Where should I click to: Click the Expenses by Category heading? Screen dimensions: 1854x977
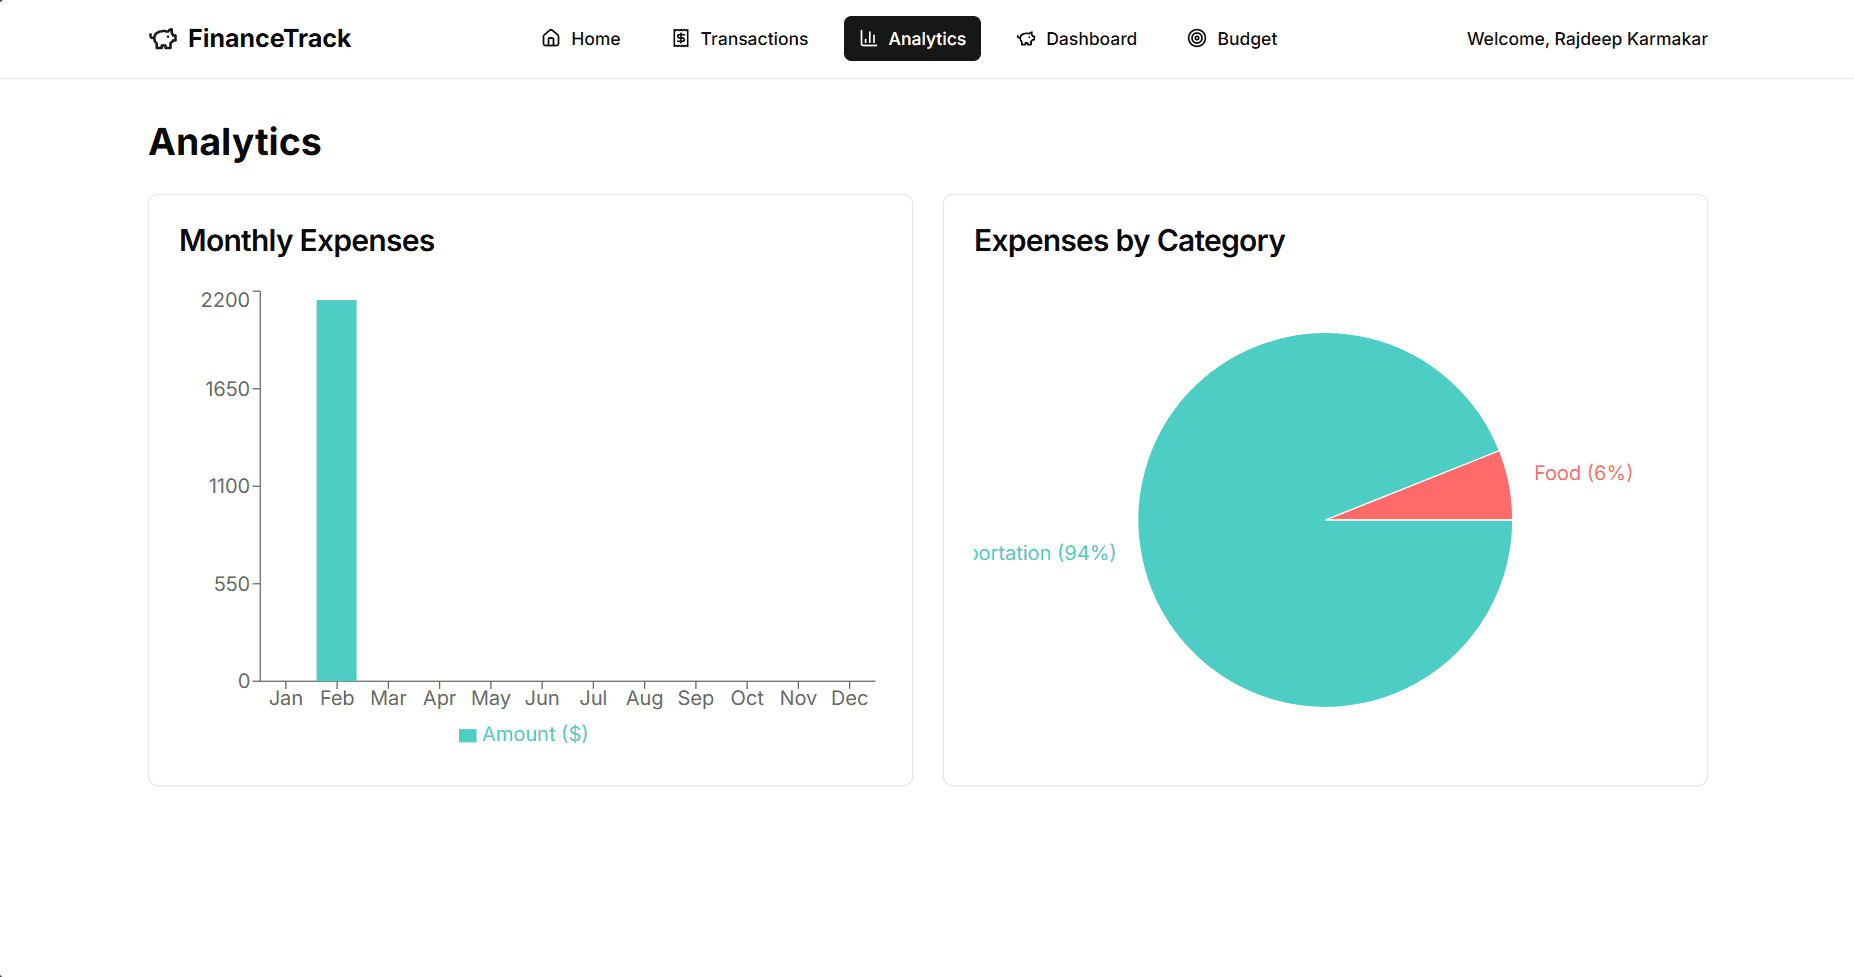1130,240
